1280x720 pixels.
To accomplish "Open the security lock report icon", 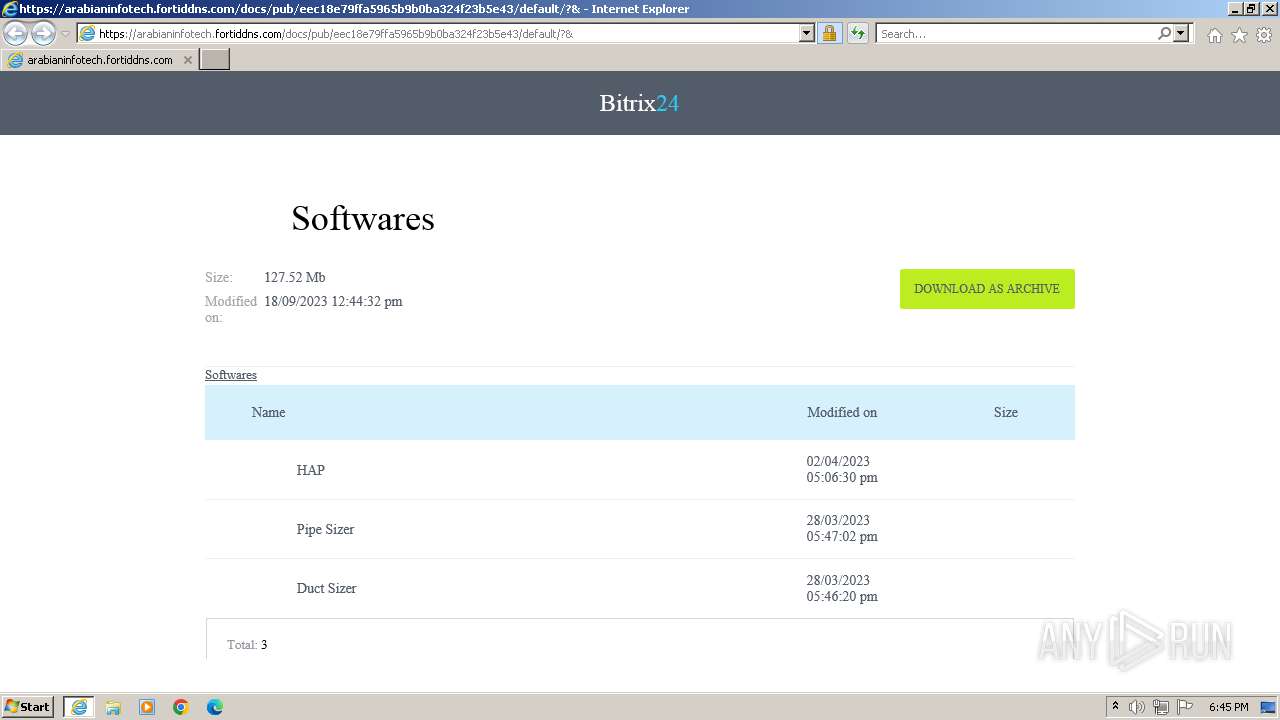I will point(829,33).
